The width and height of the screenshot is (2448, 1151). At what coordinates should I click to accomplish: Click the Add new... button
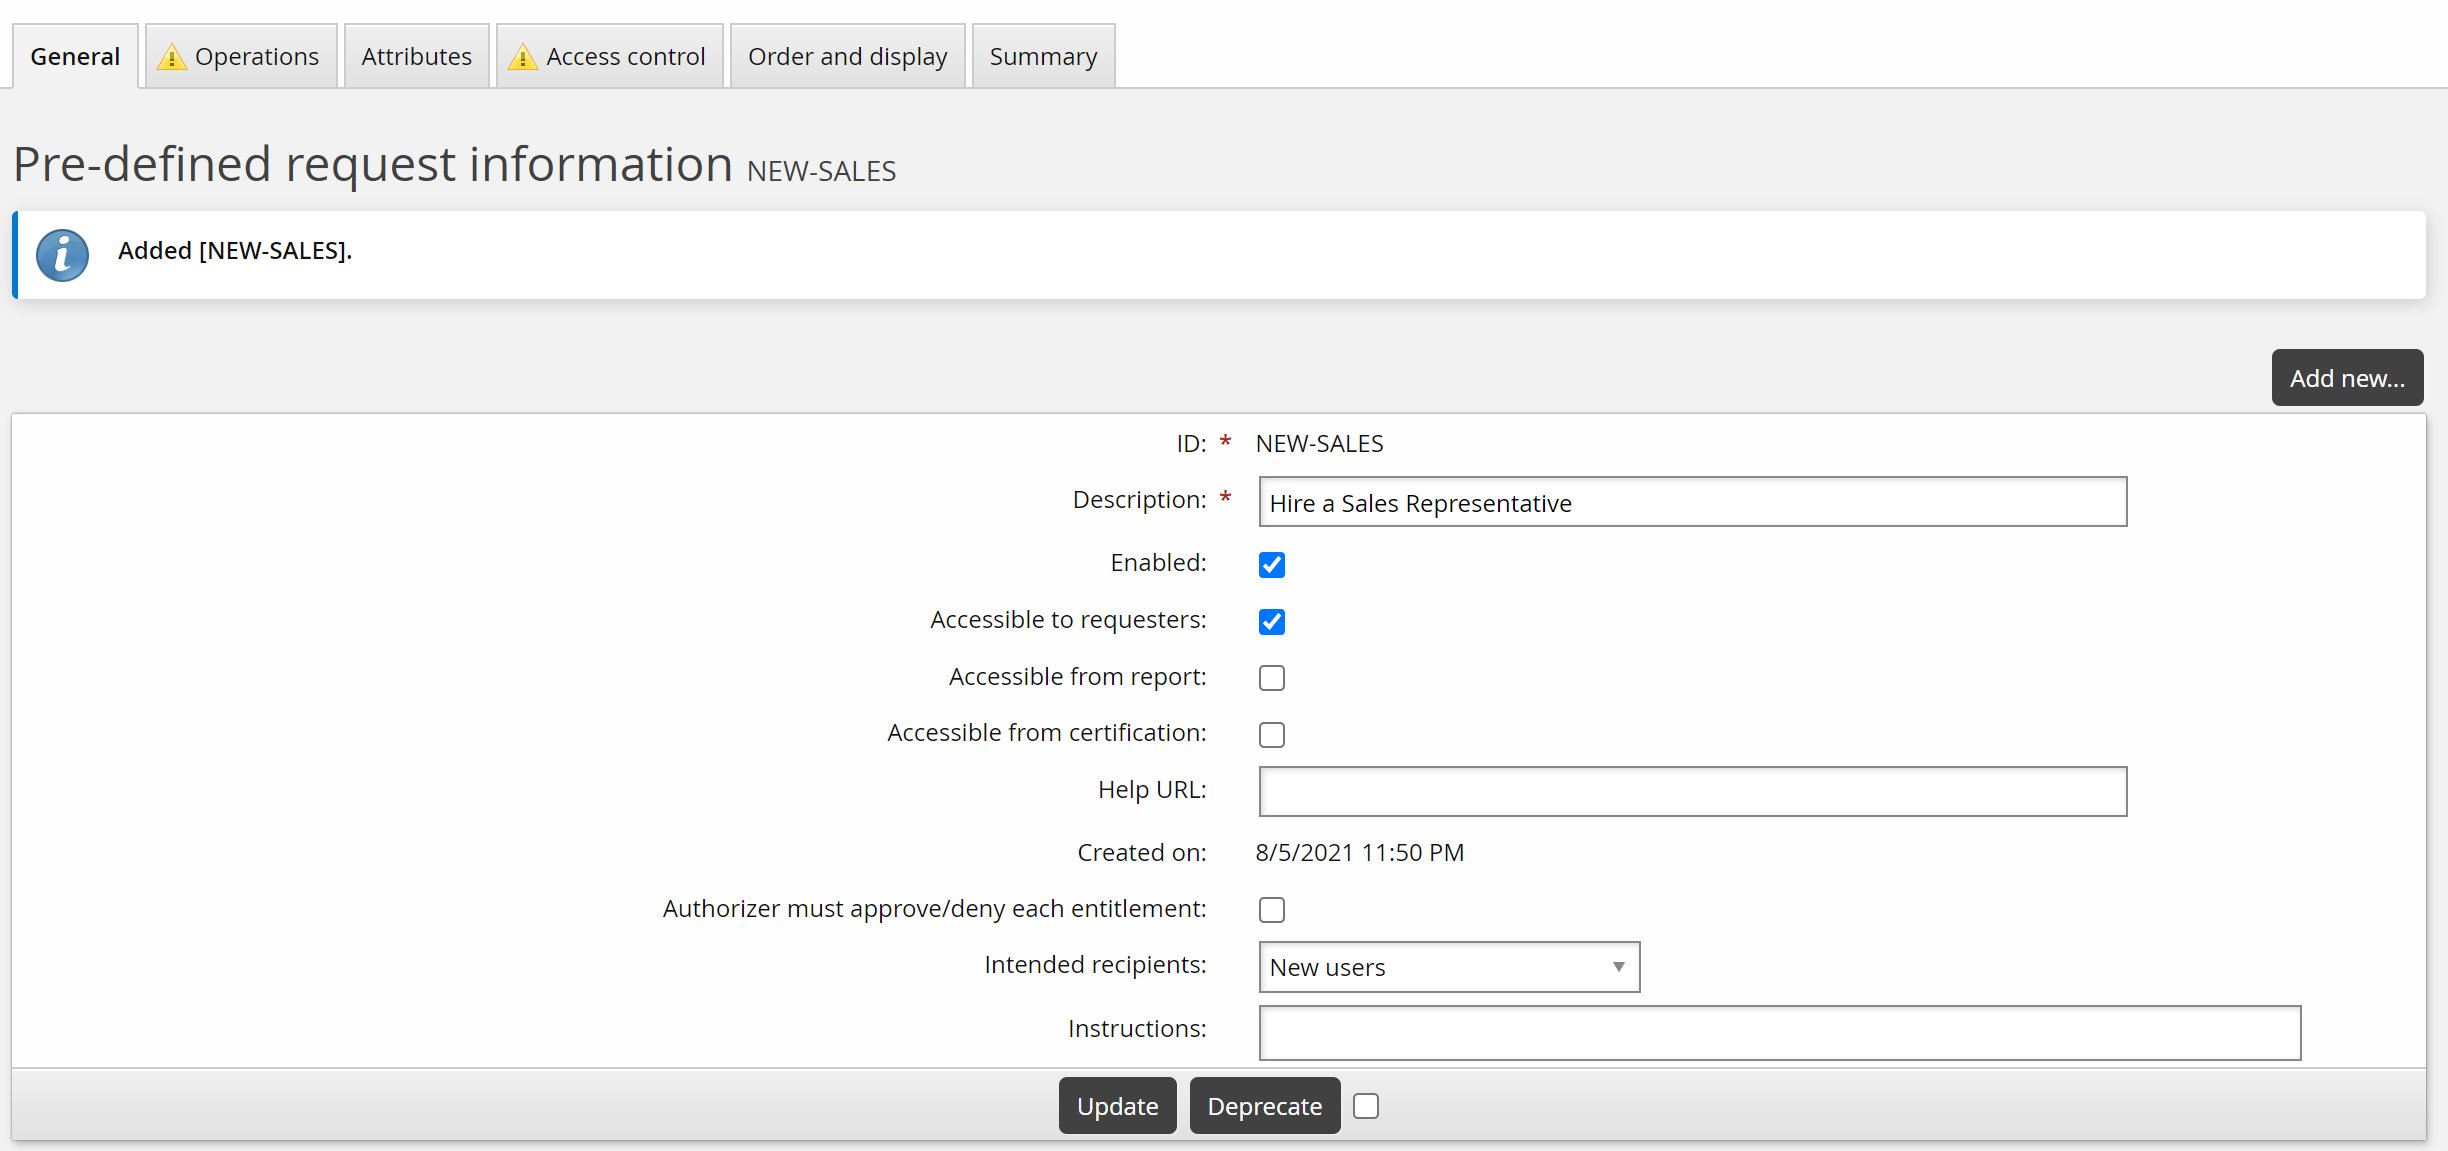point(2346,378)
